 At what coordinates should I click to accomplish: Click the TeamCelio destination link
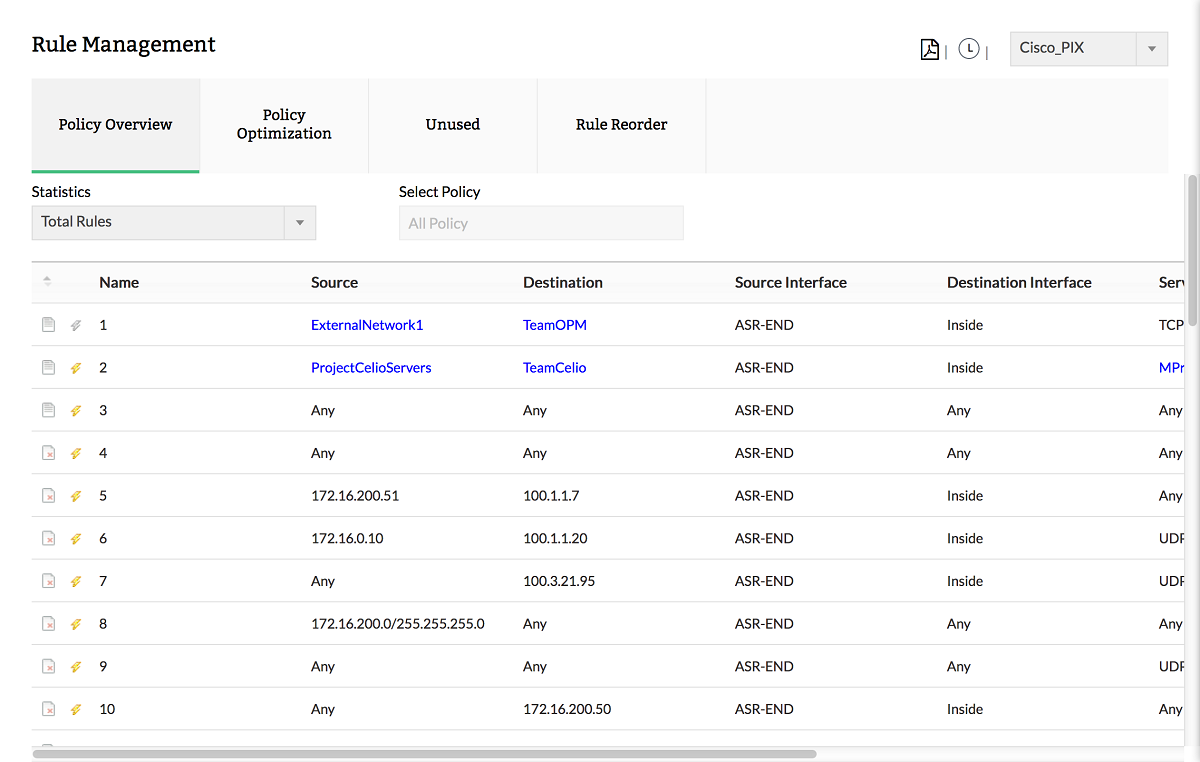pyautogui.click(x=554, y=367)
